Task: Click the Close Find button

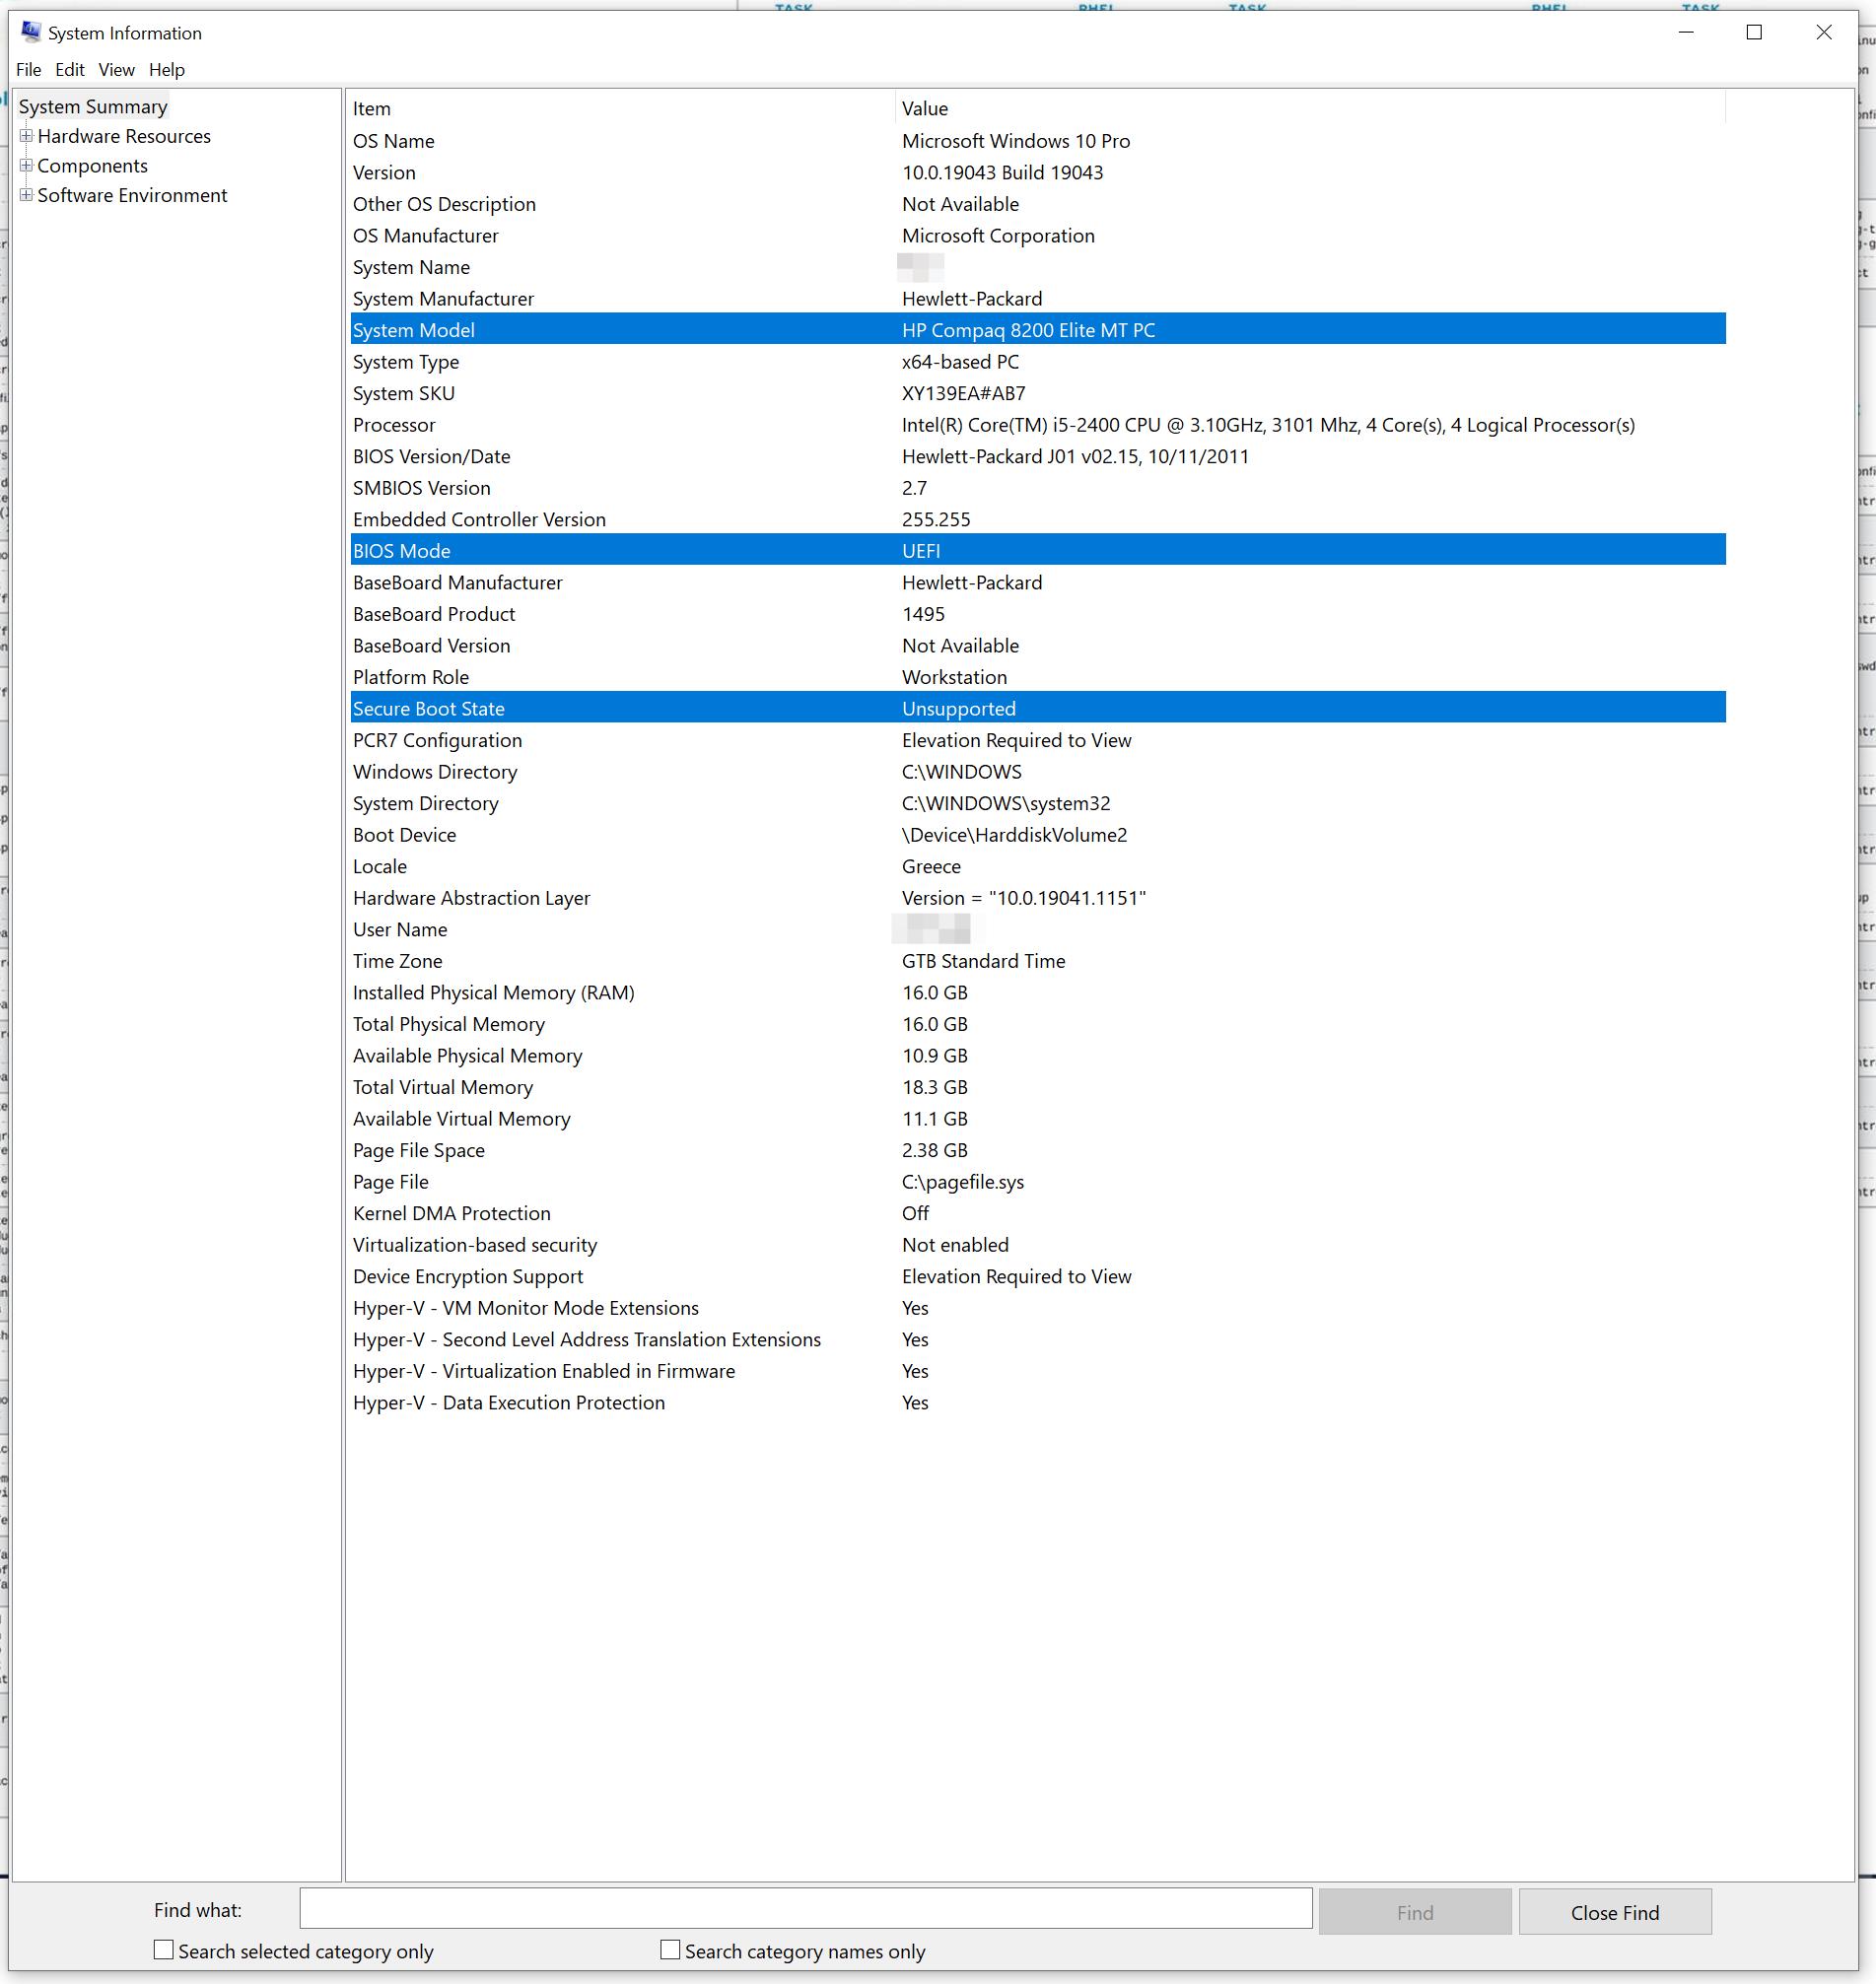Action: coord(1614,1910)
